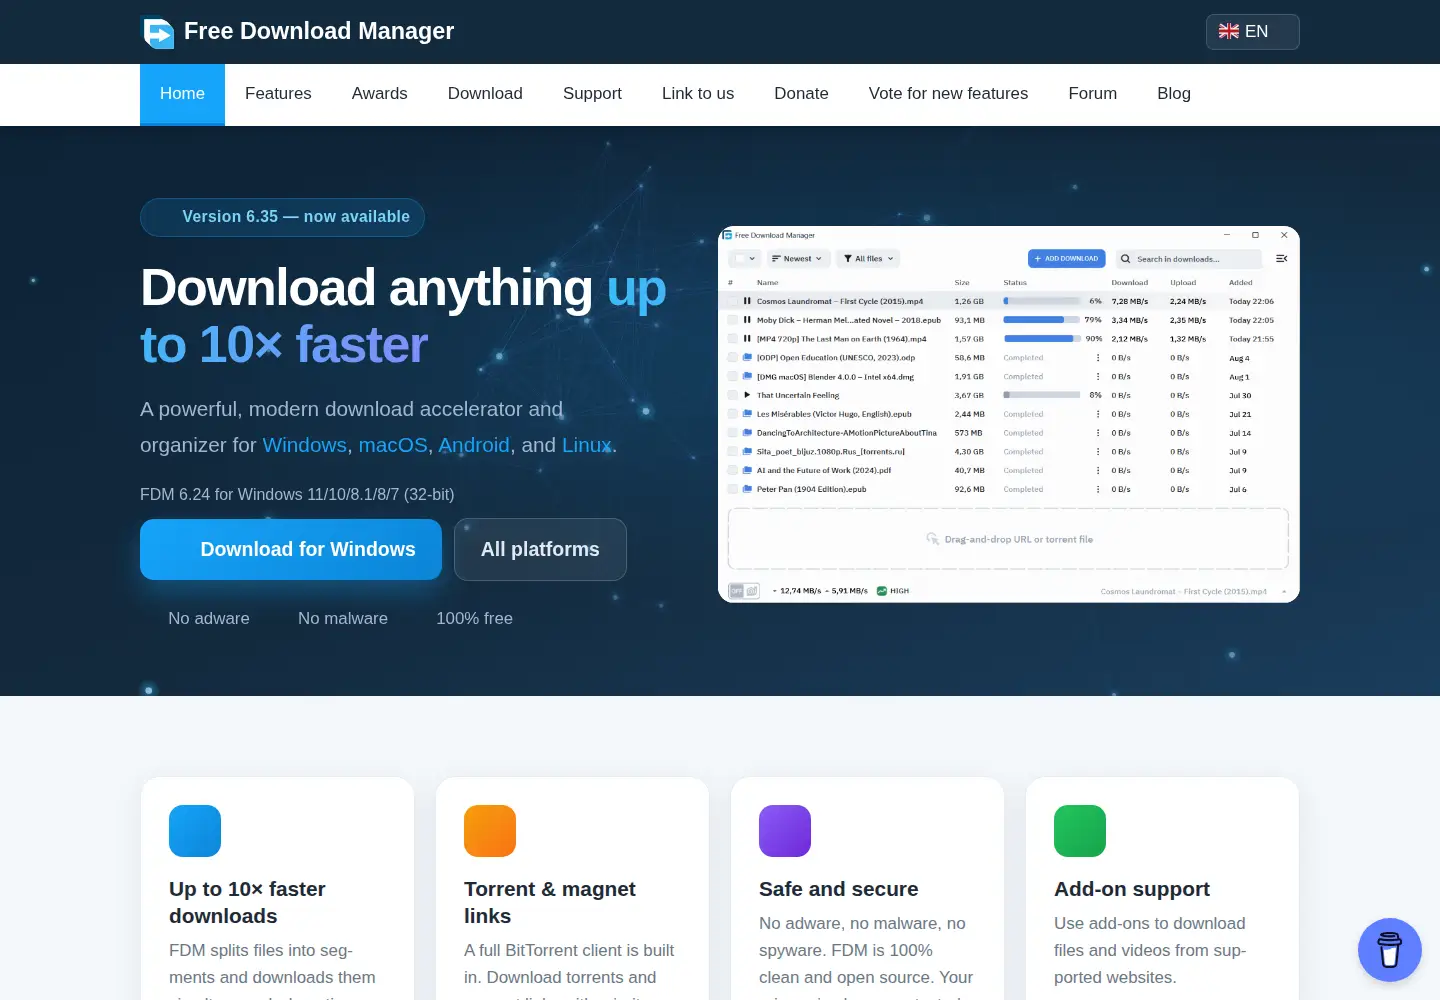The width and height of the screenshot is (1440, 1000).
Task: Tick the checkbox for That Uncertain Feeling
Action: [732, 395]
